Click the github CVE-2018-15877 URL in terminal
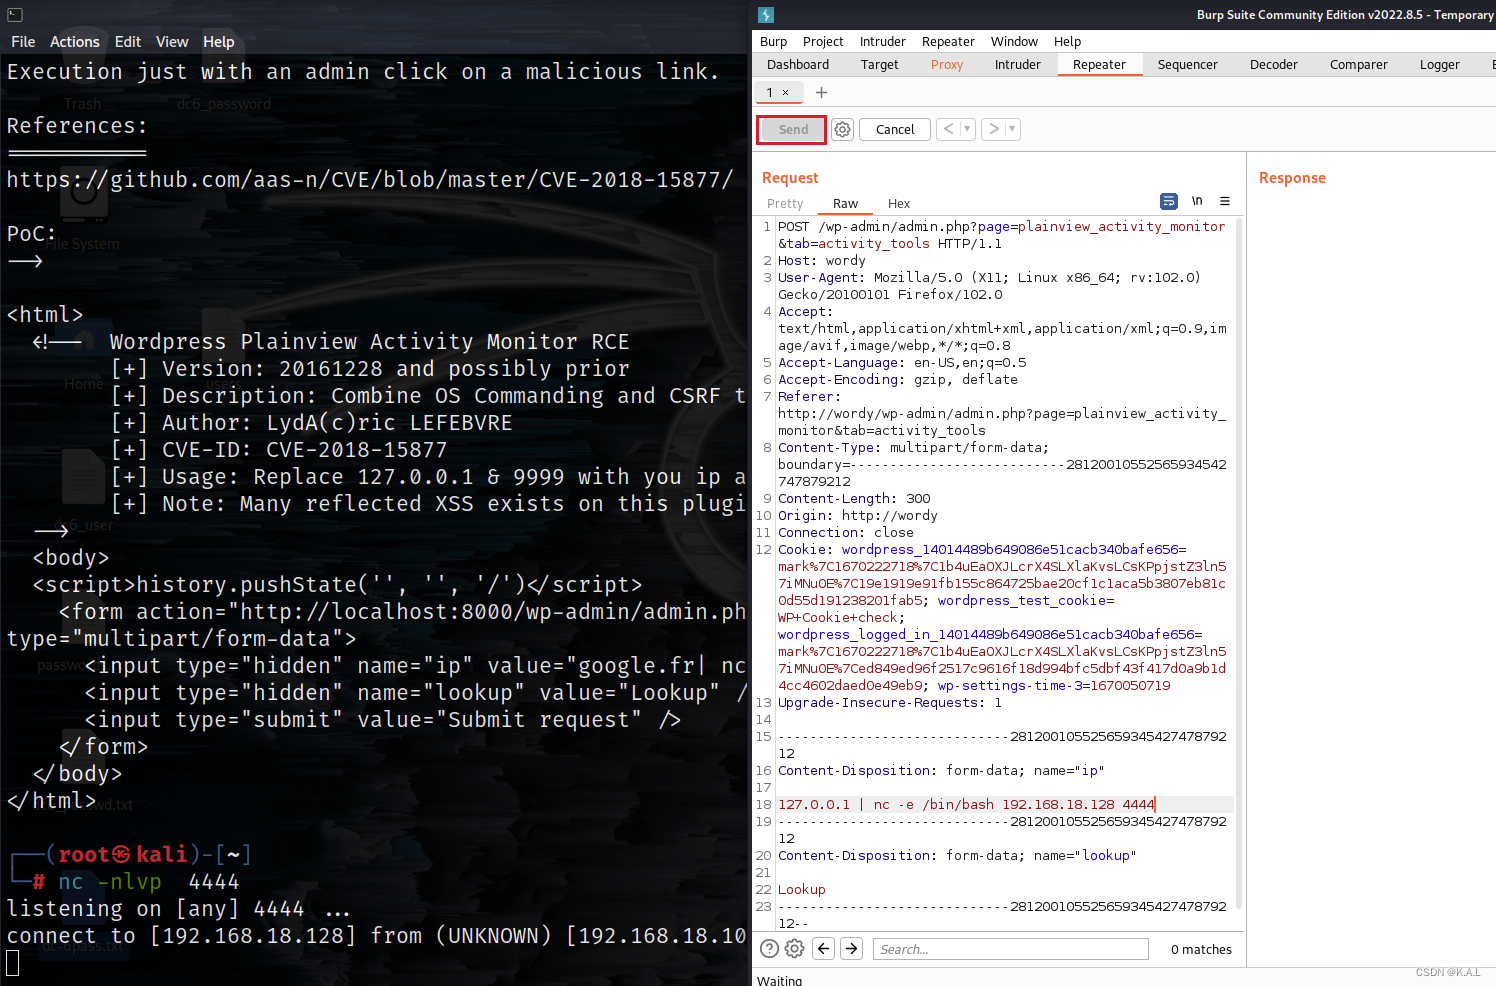The width and height of the screenshot is (1496, 986). [x=370, y=180]
